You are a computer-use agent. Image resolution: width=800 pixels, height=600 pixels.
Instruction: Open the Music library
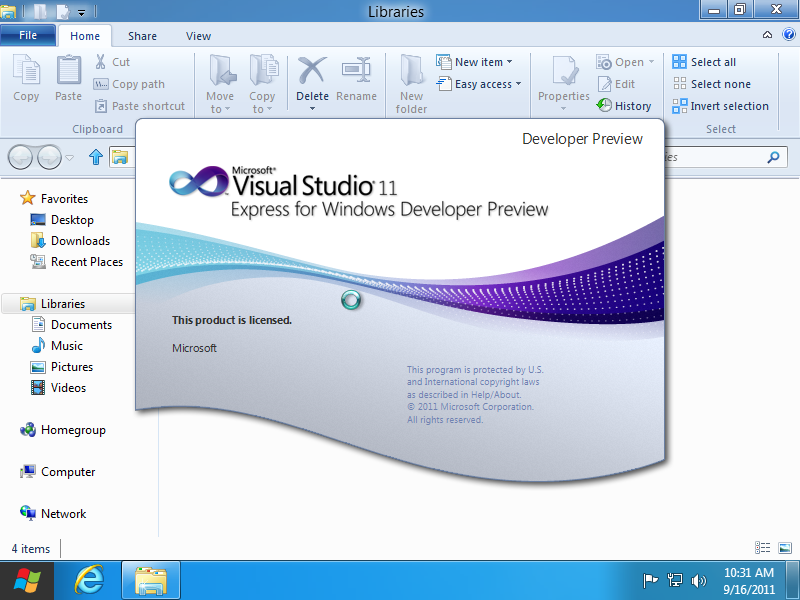(57, 346)
